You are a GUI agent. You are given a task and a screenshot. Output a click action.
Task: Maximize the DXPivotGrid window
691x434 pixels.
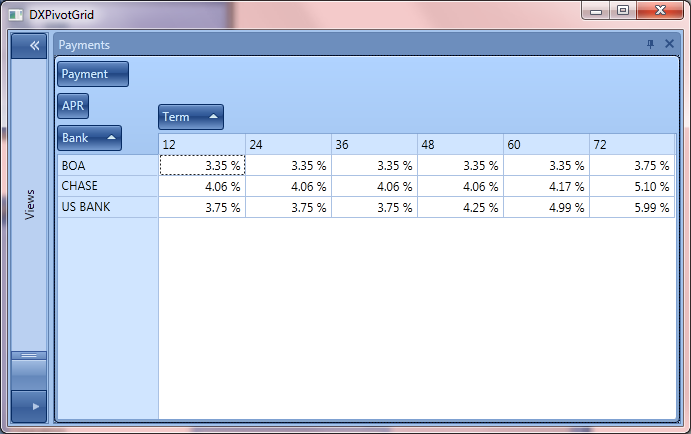coord(623,11)
